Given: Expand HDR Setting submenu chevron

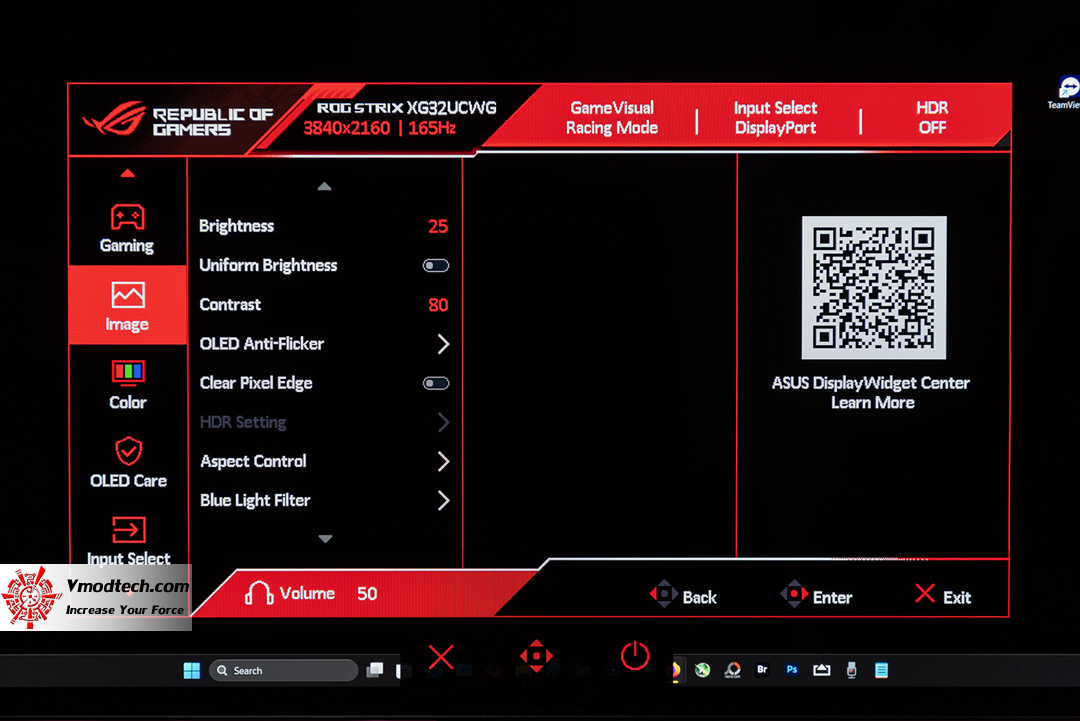Looking at the screenshot, I should pos(443,422).
